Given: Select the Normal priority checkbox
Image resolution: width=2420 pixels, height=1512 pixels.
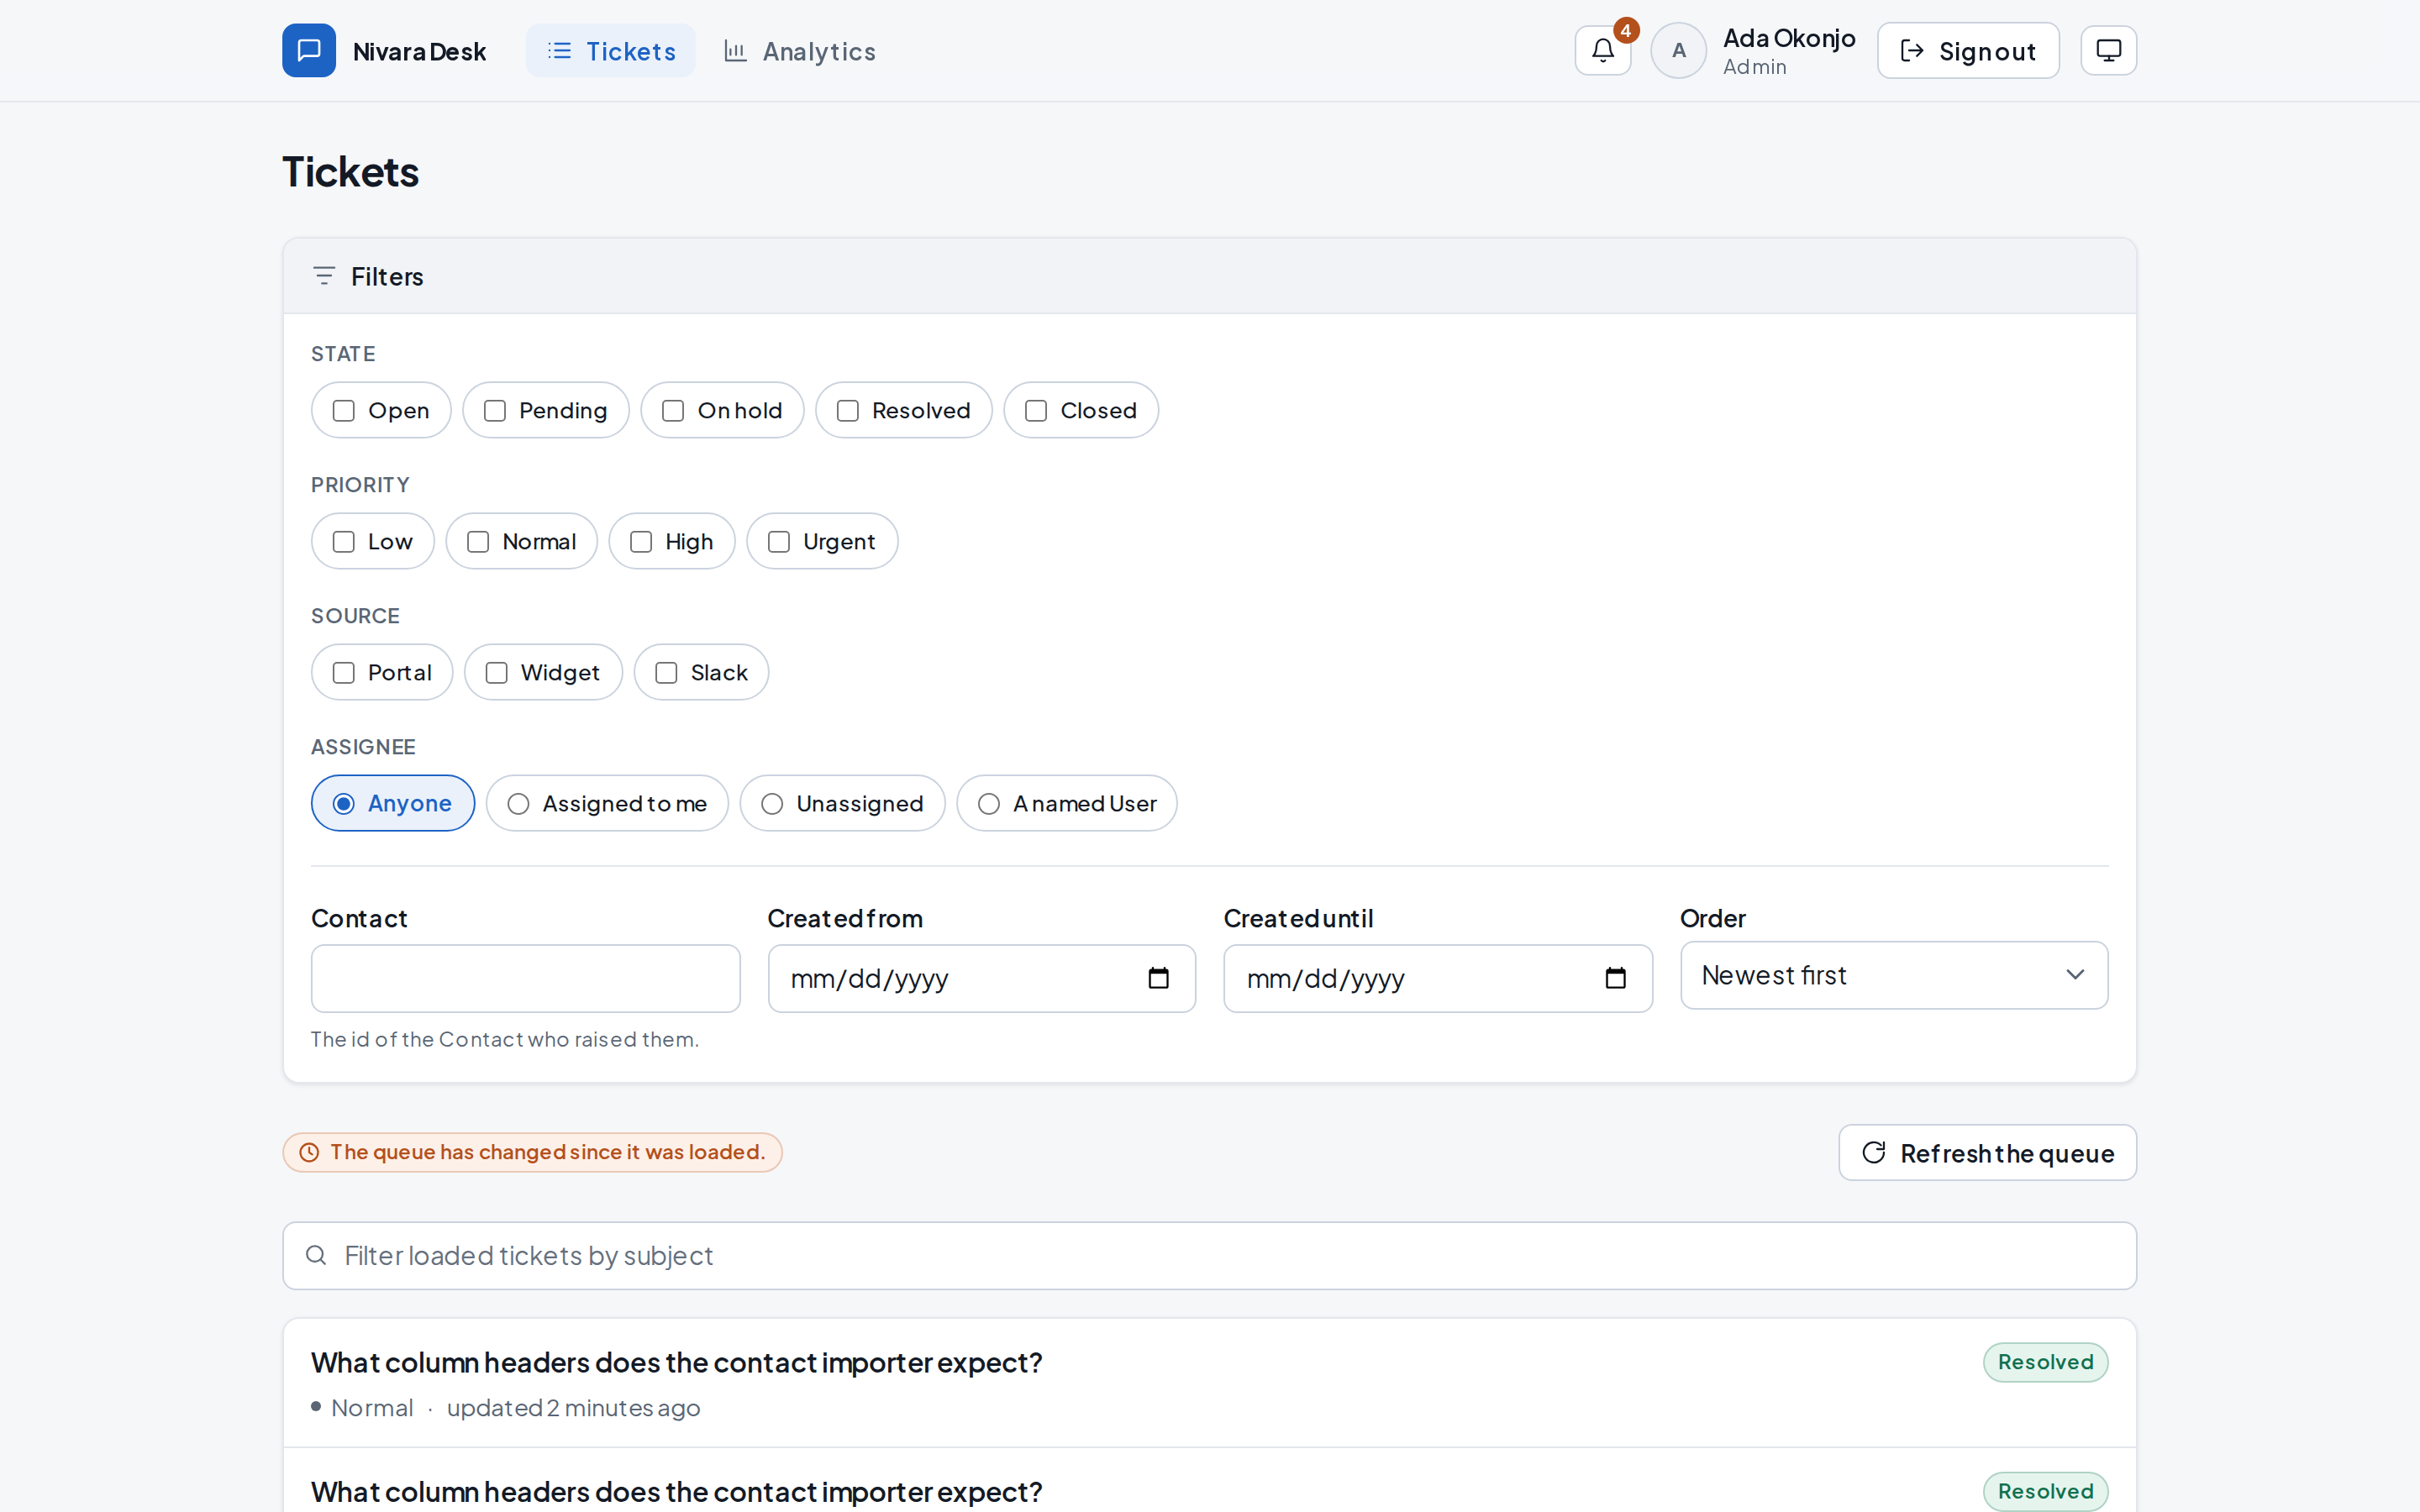Looking at the screenshot, I should (x=478, y=542).
